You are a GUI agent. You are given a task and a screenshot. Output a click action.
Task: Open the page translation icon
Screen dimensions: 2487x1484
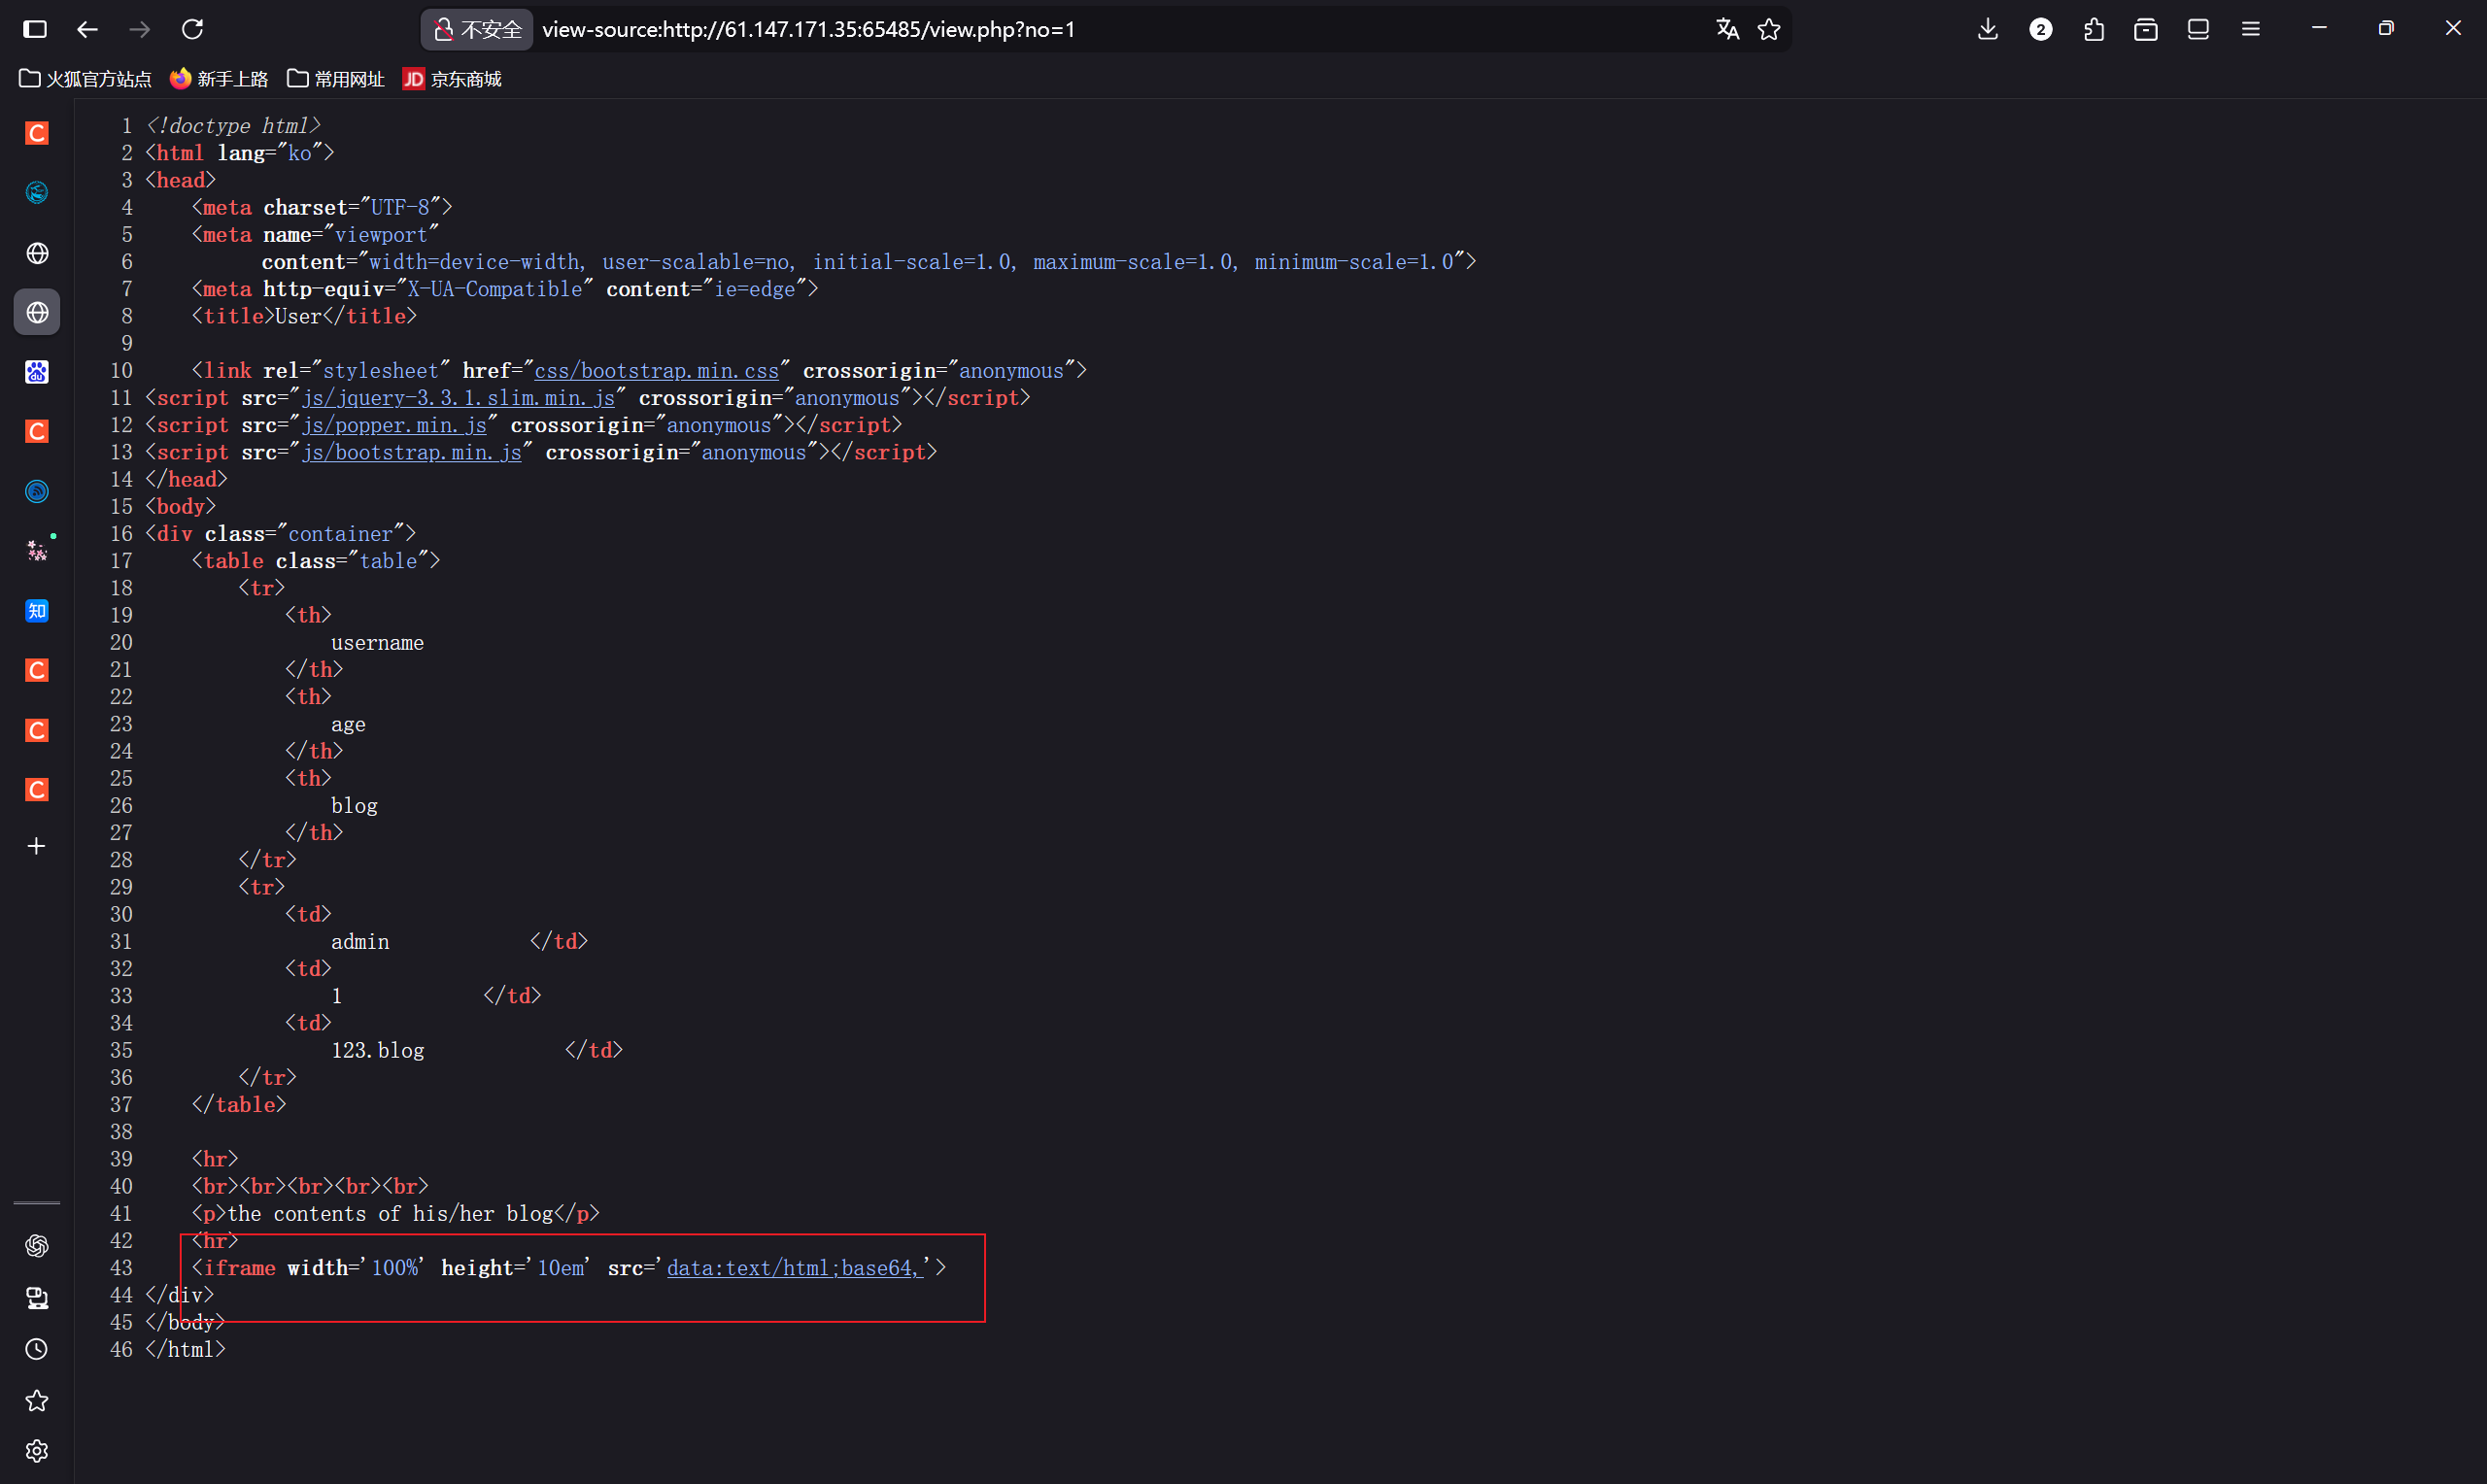tap(1727, 29)
